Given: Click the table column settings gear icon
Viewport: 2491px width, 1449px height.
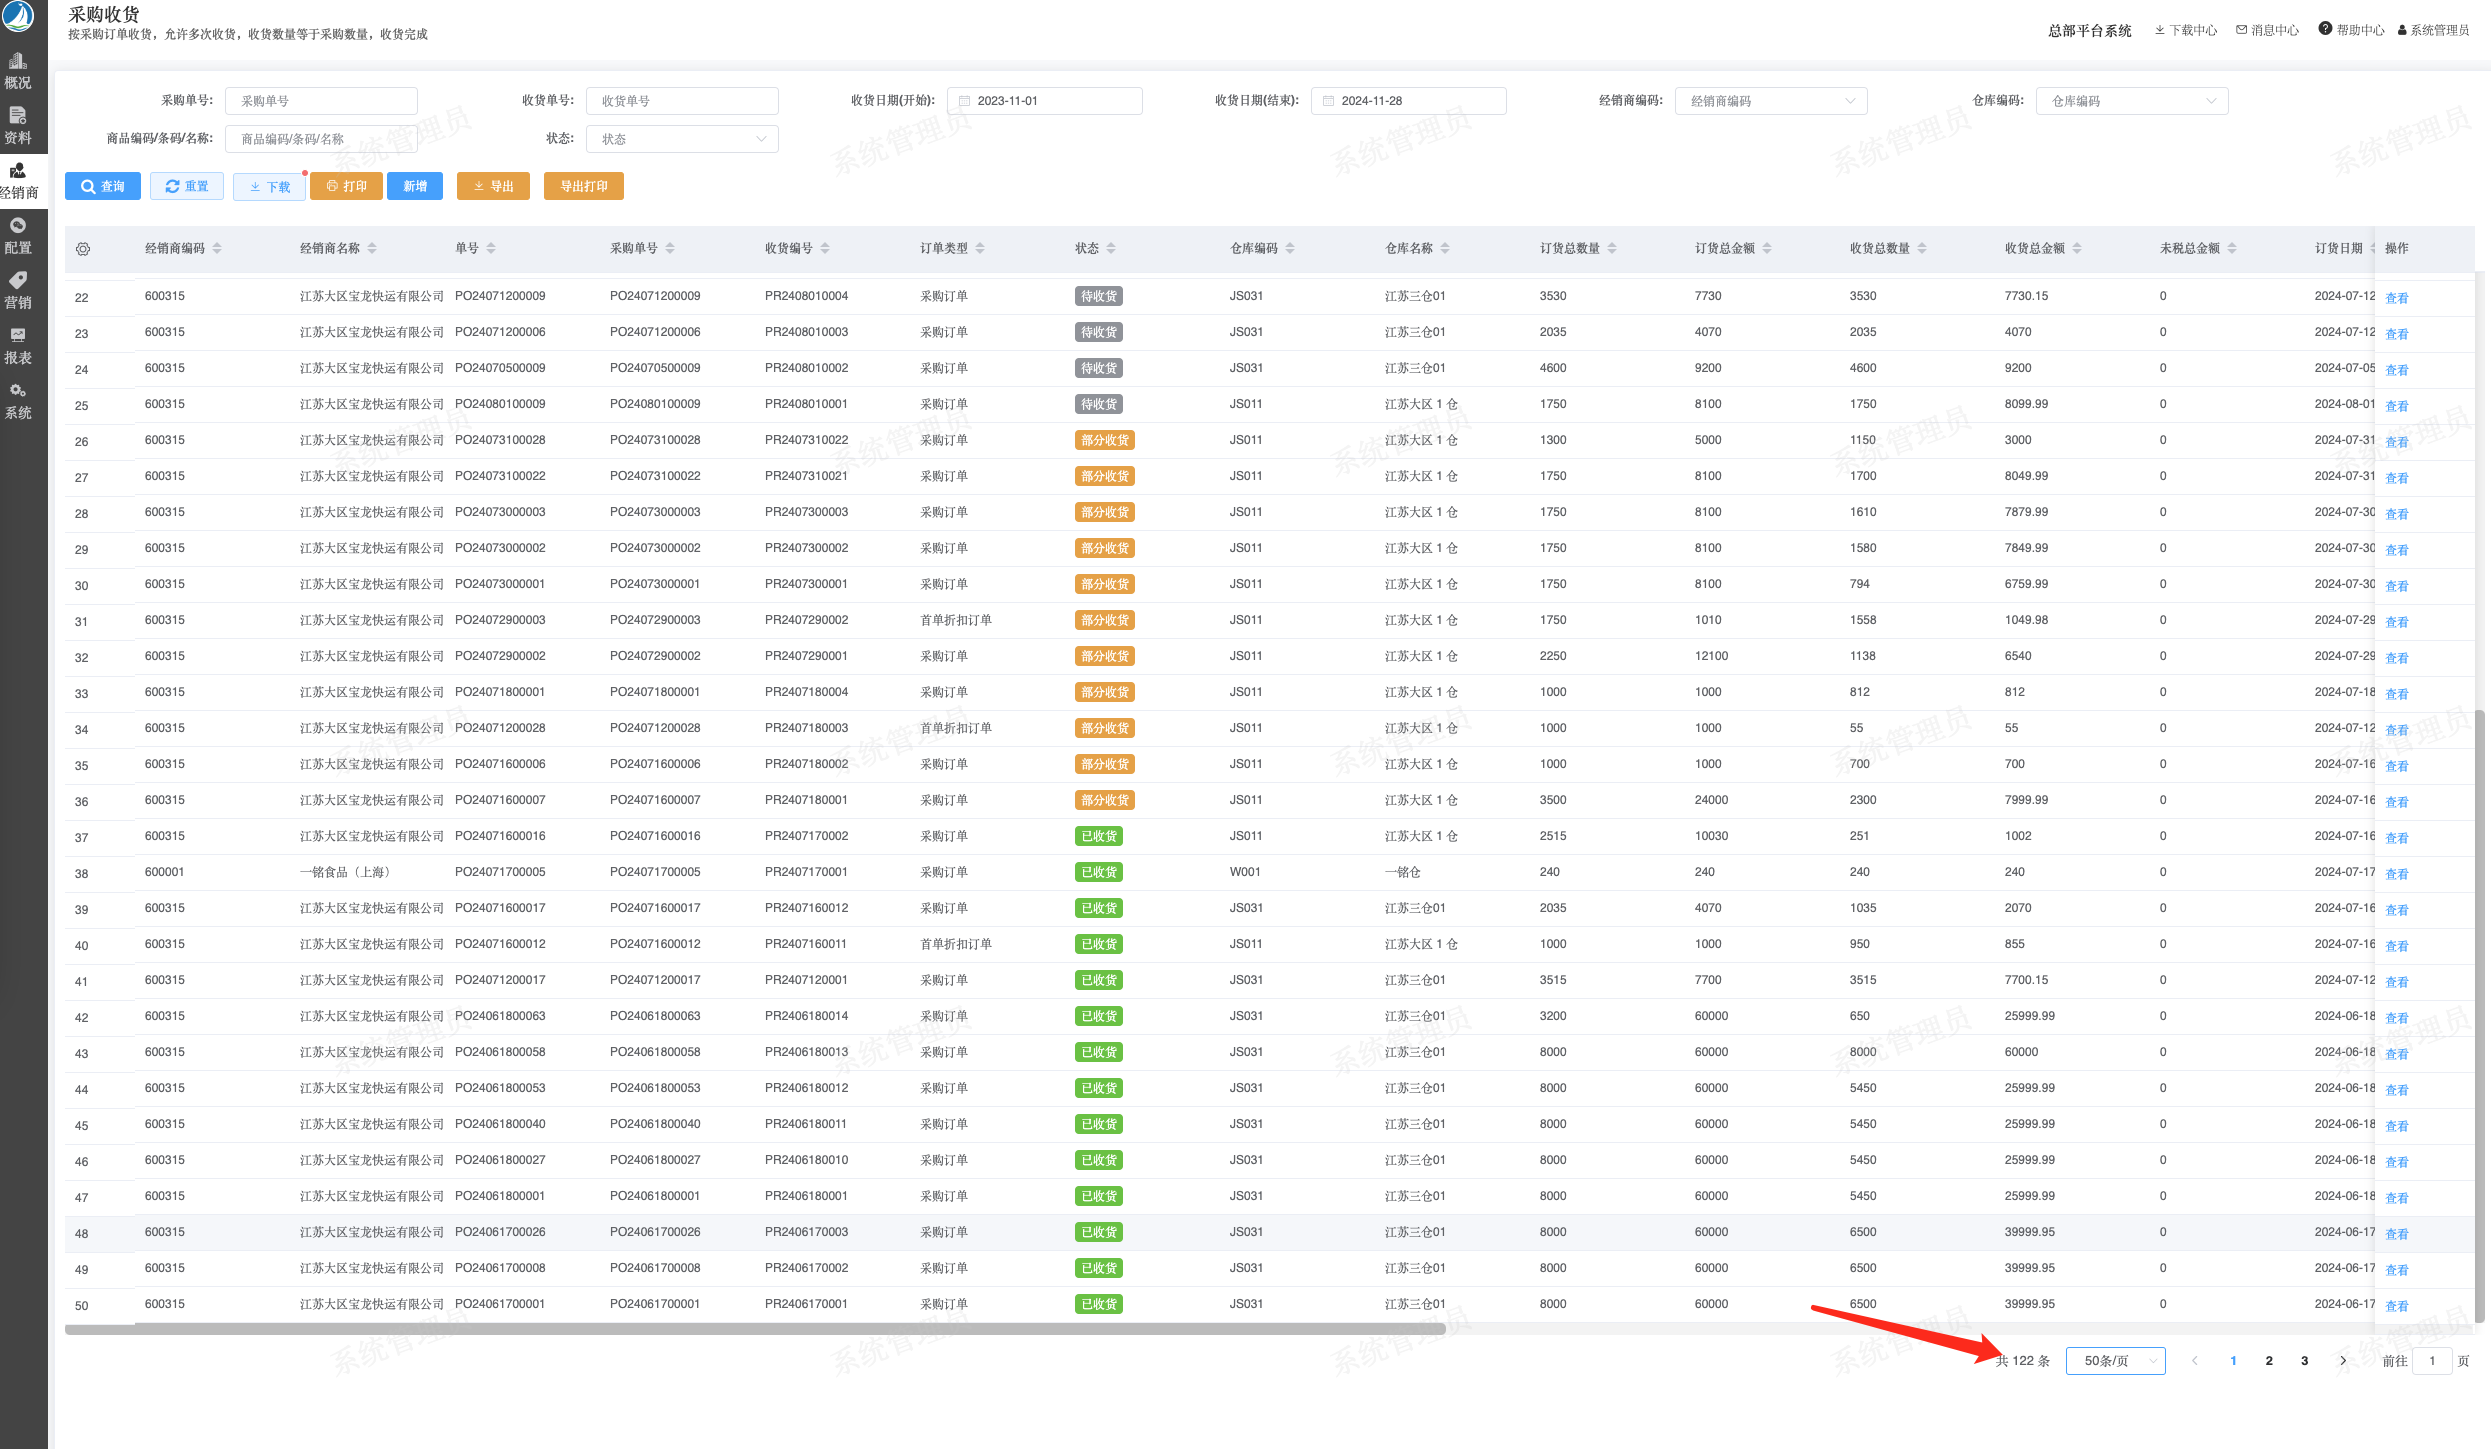Looking at the screenshot, I should click(83, 249).
